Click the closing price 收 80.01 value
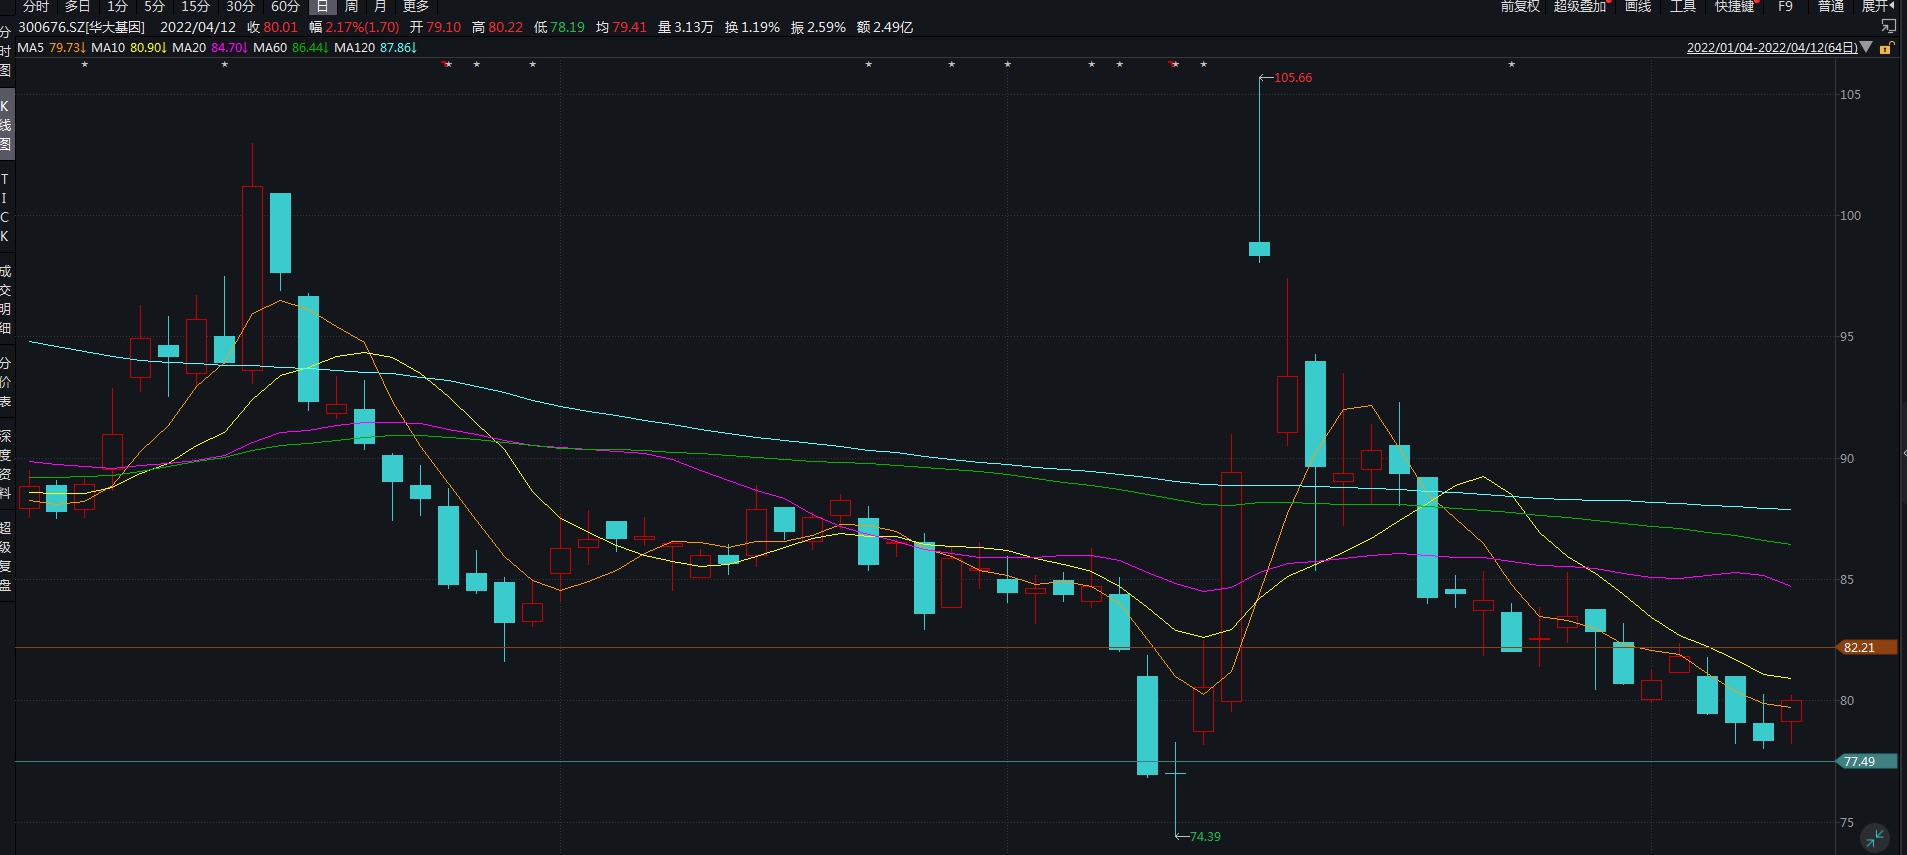 [273, 27]
